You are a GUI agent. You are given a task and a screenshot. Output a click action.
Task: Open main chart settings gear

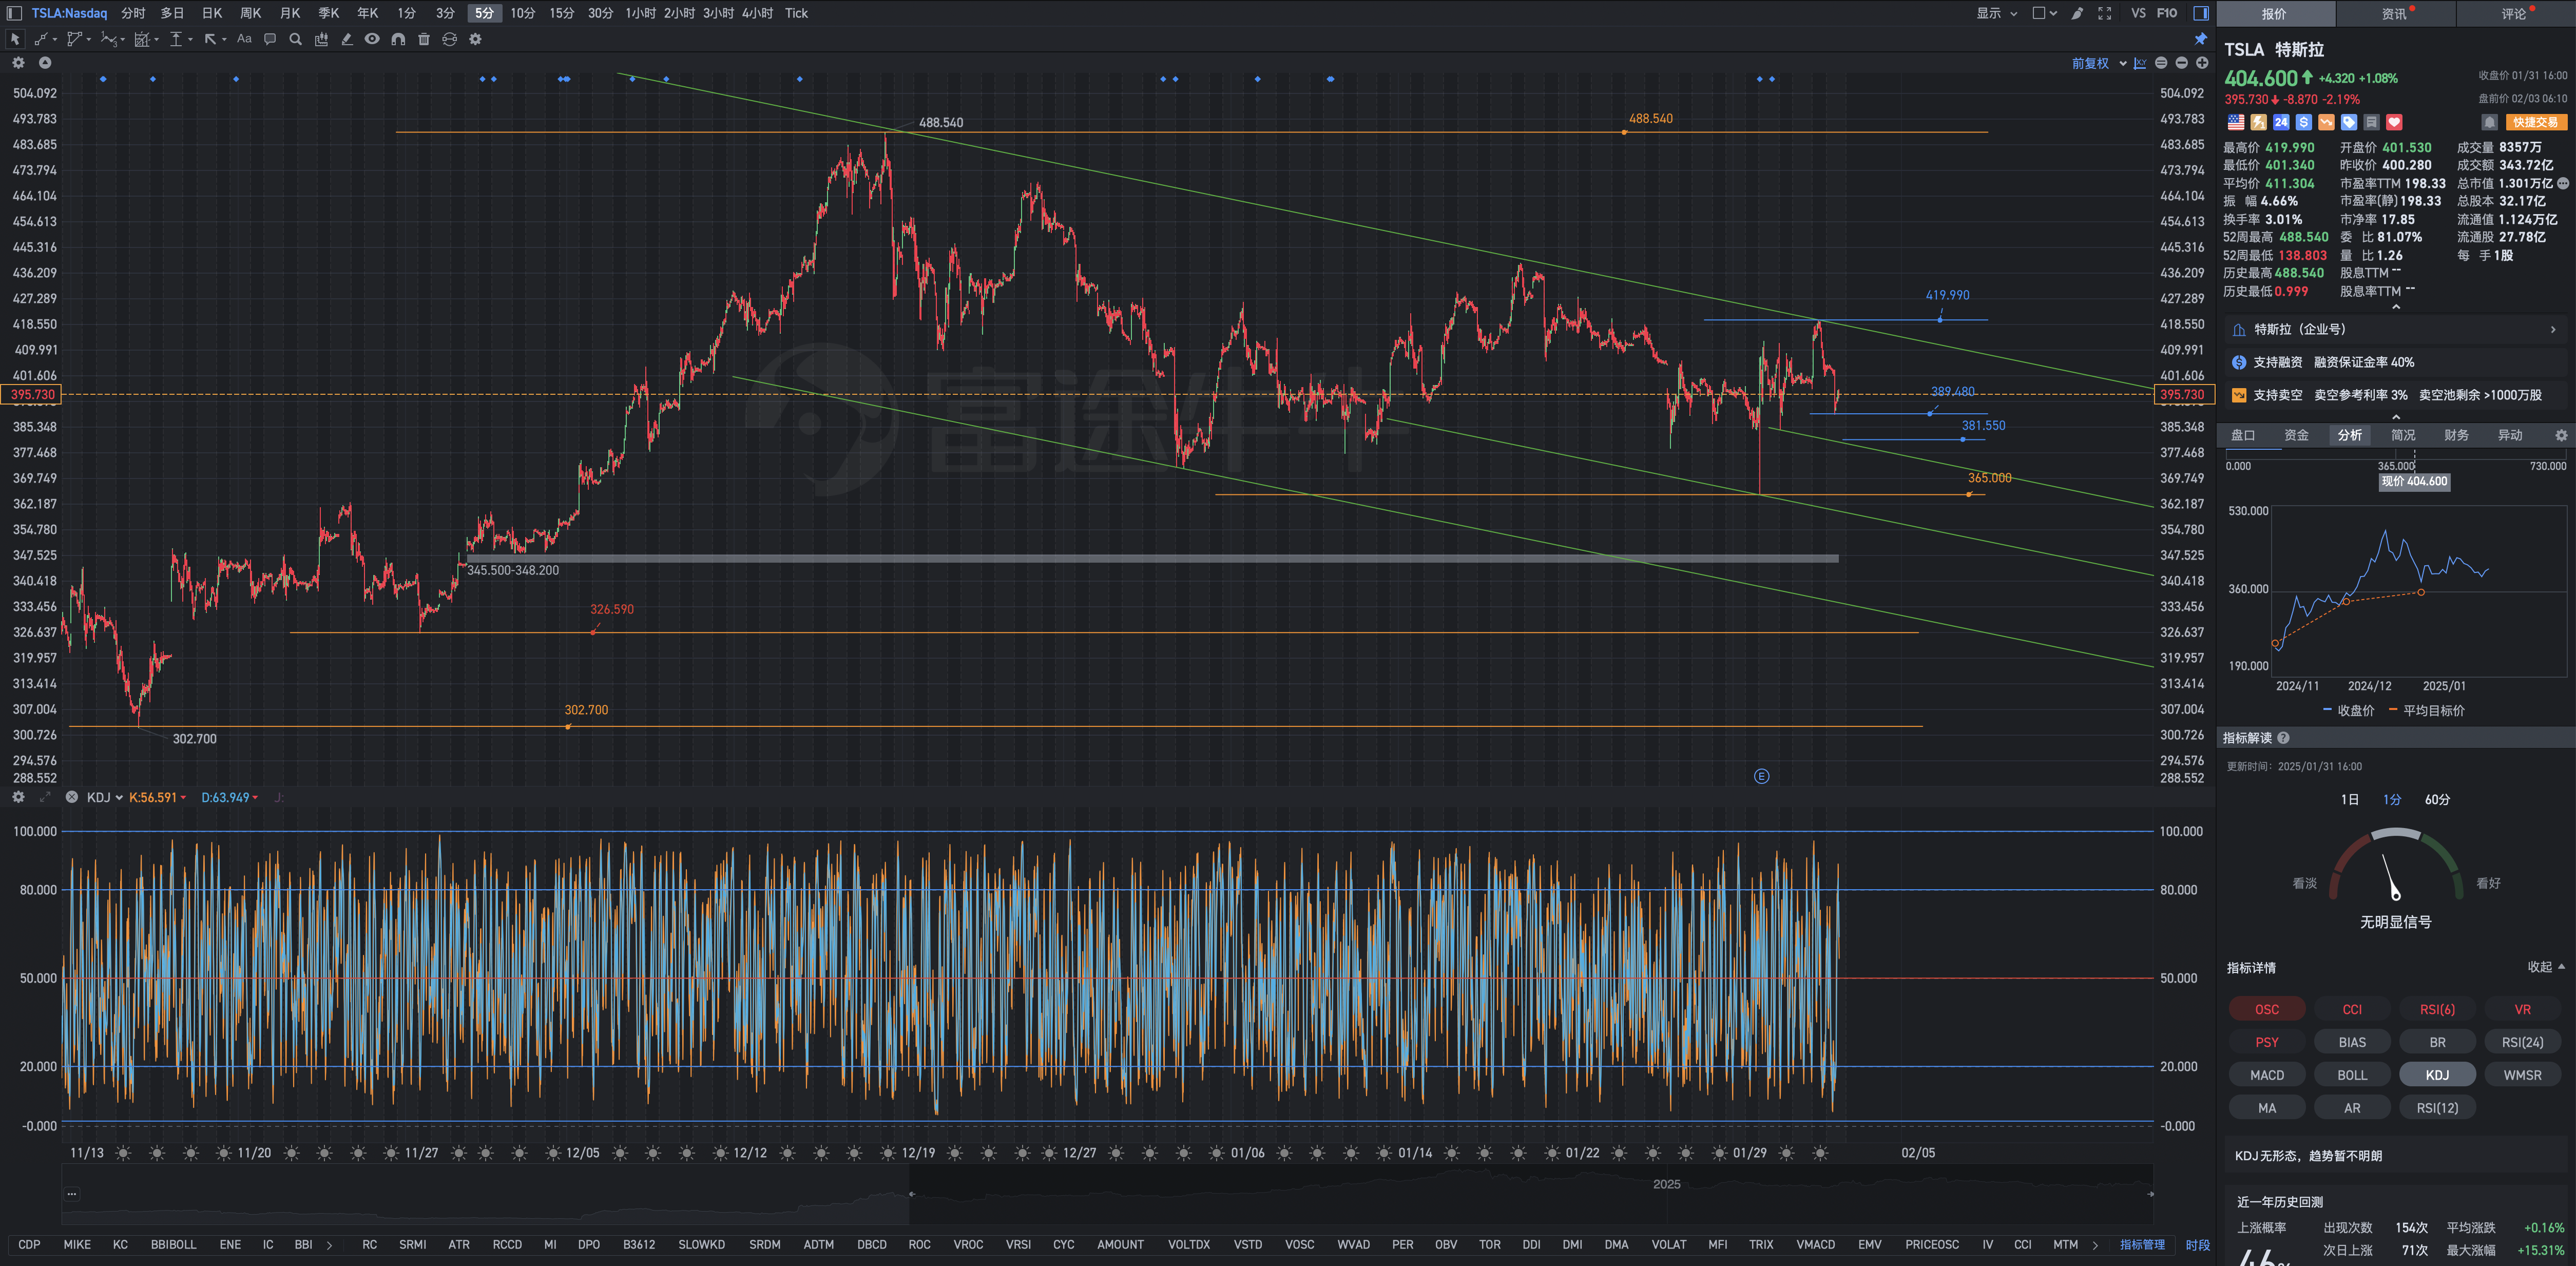tap(18, 62)
